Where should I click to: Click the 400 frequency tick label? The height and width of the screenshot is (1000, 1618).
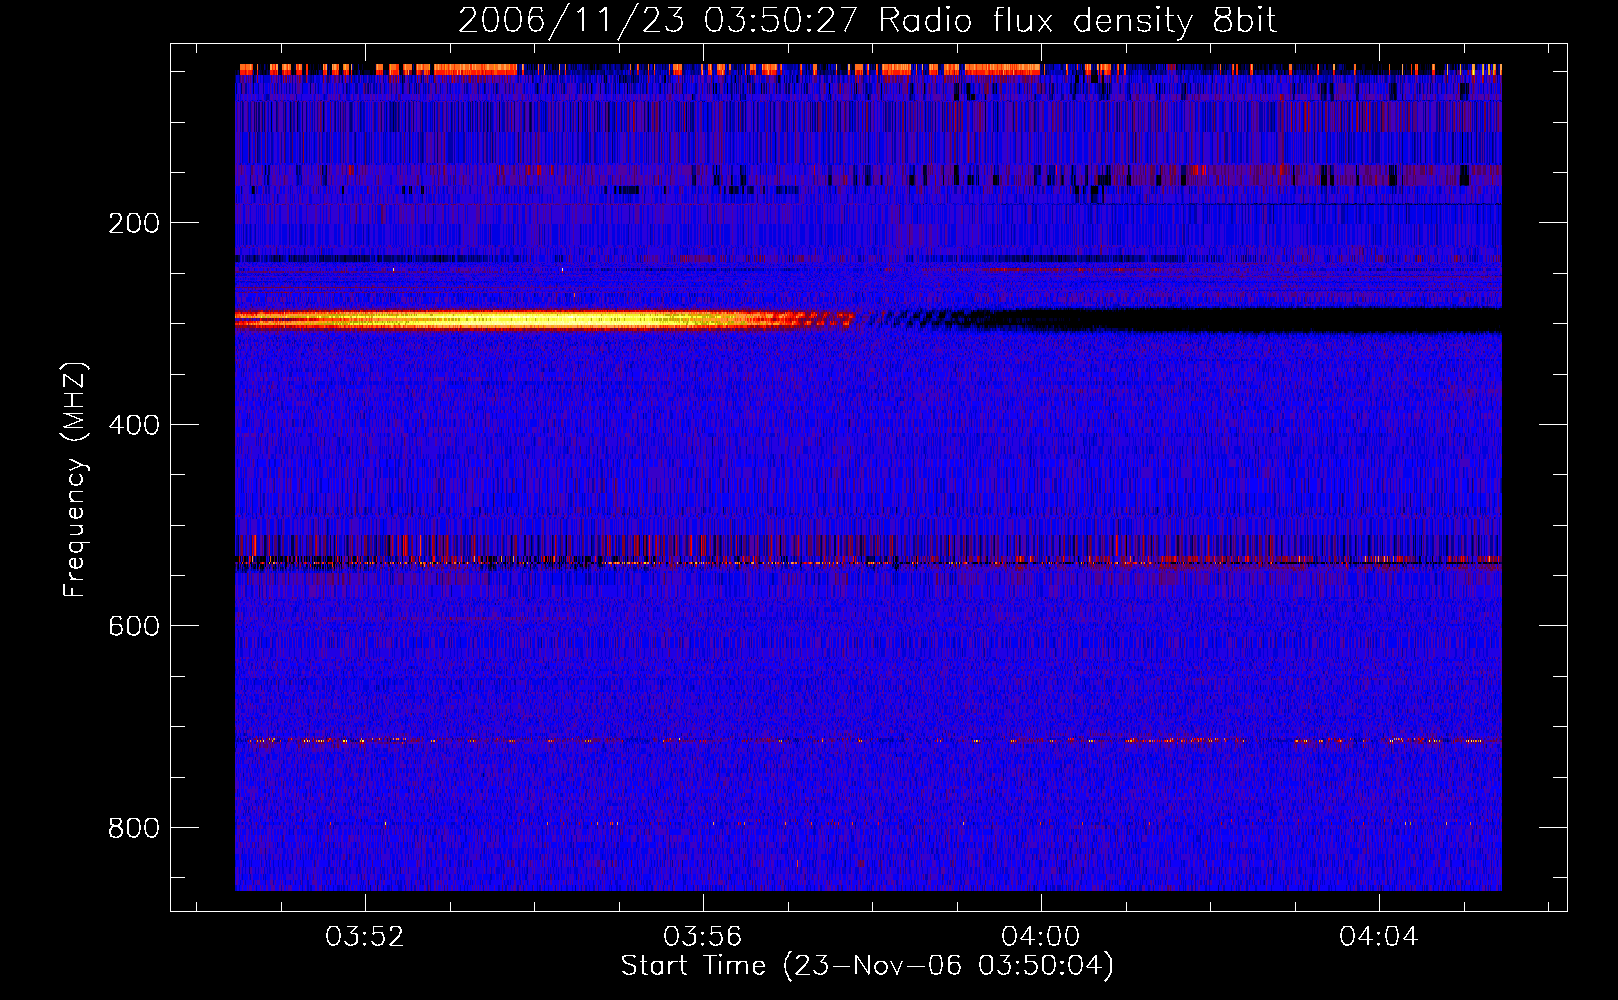point(134,425)
